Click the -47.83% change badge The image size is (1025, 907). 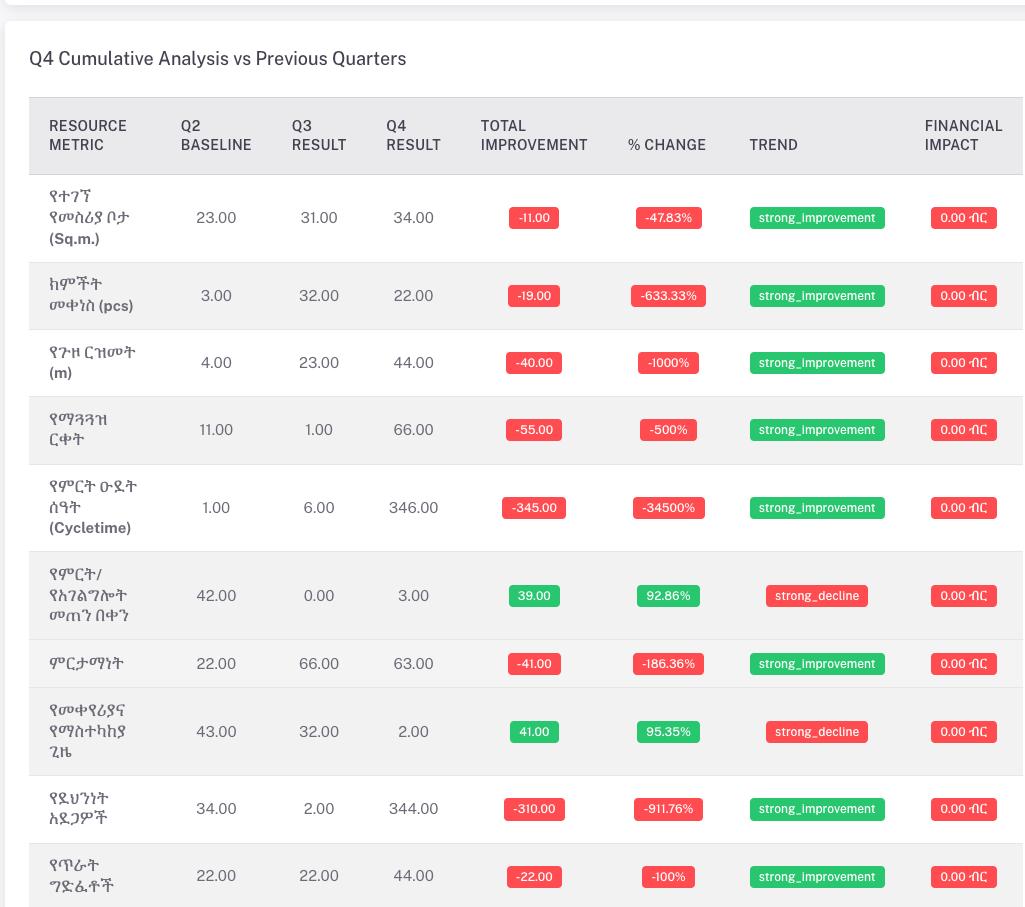point(668,218)
